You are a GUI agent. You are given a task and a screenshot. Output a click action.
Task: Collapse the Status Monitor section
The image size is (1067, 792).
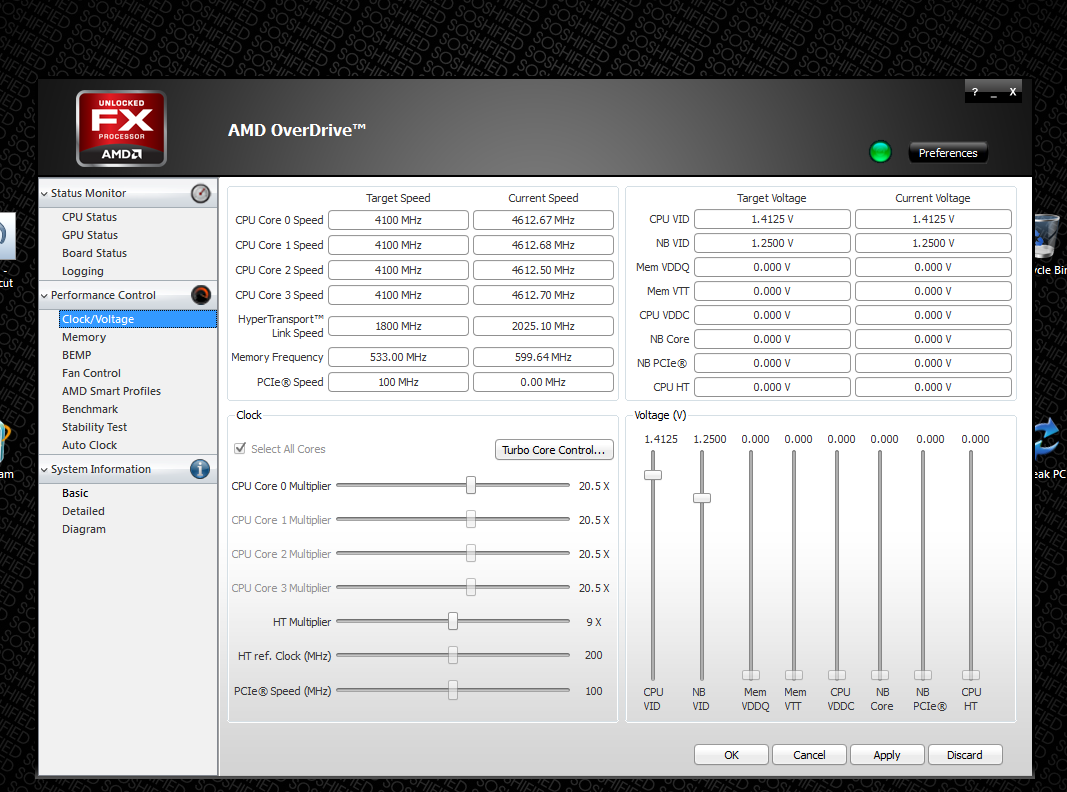pos(44,194)
